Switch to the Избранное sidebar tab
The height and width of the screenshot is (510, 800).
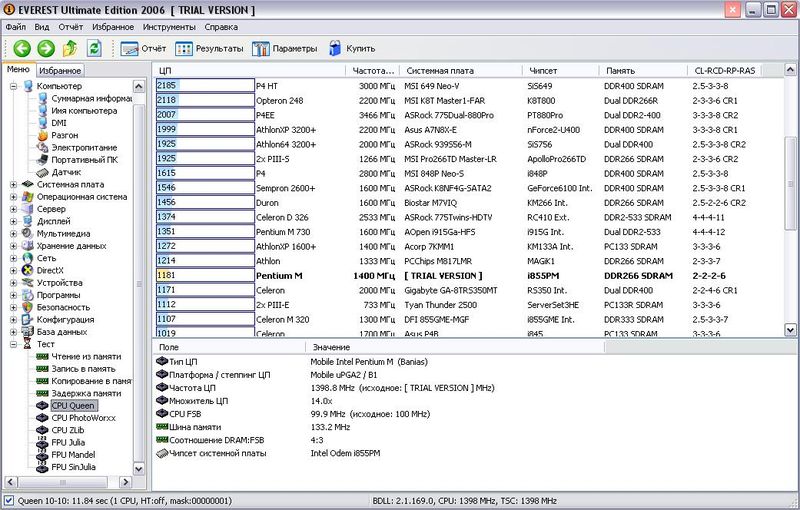click(60, 70)
